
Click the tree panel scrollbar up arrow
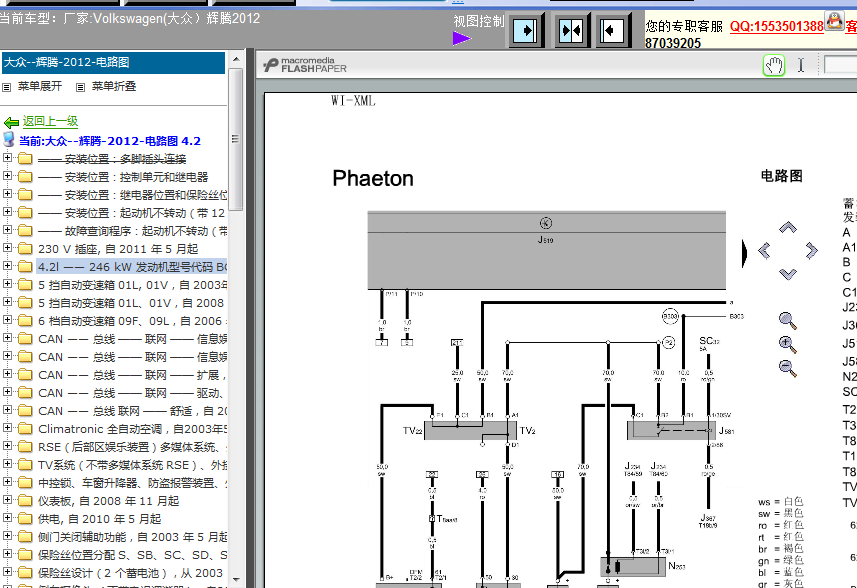pos(236,59)
